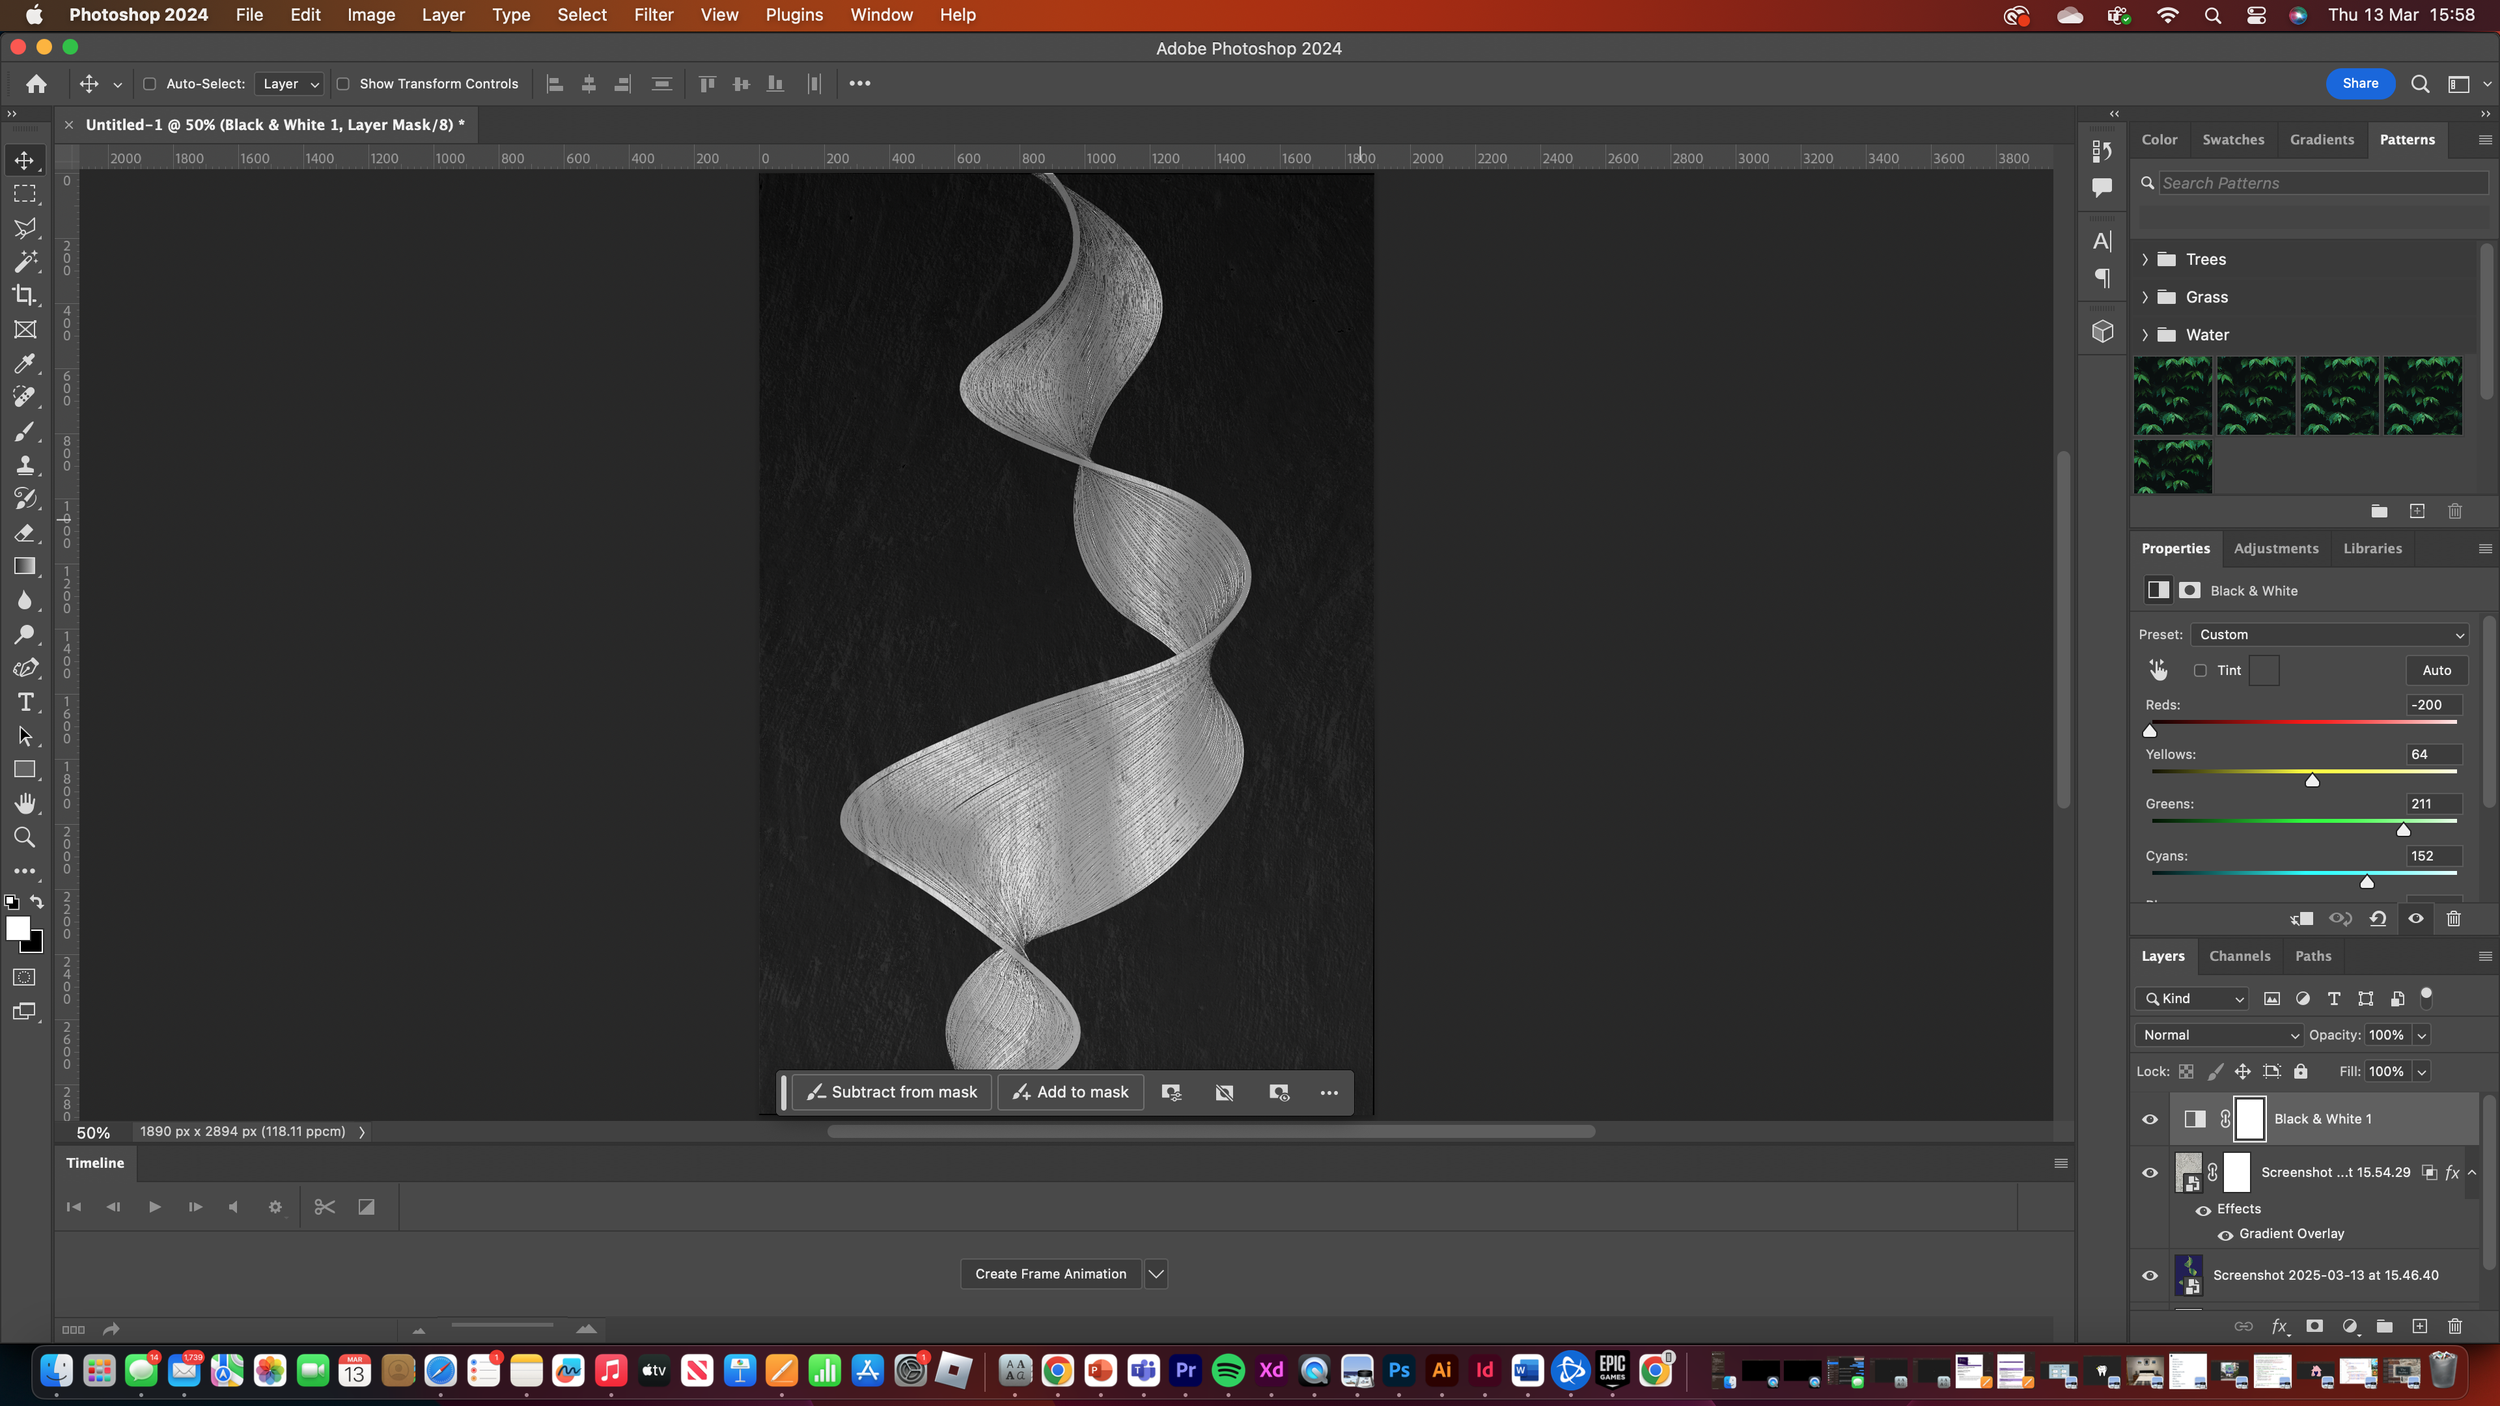The image size is (2500, 1406).
Task: Enable the Auto-Select checkbox
Action: (149, 84)
